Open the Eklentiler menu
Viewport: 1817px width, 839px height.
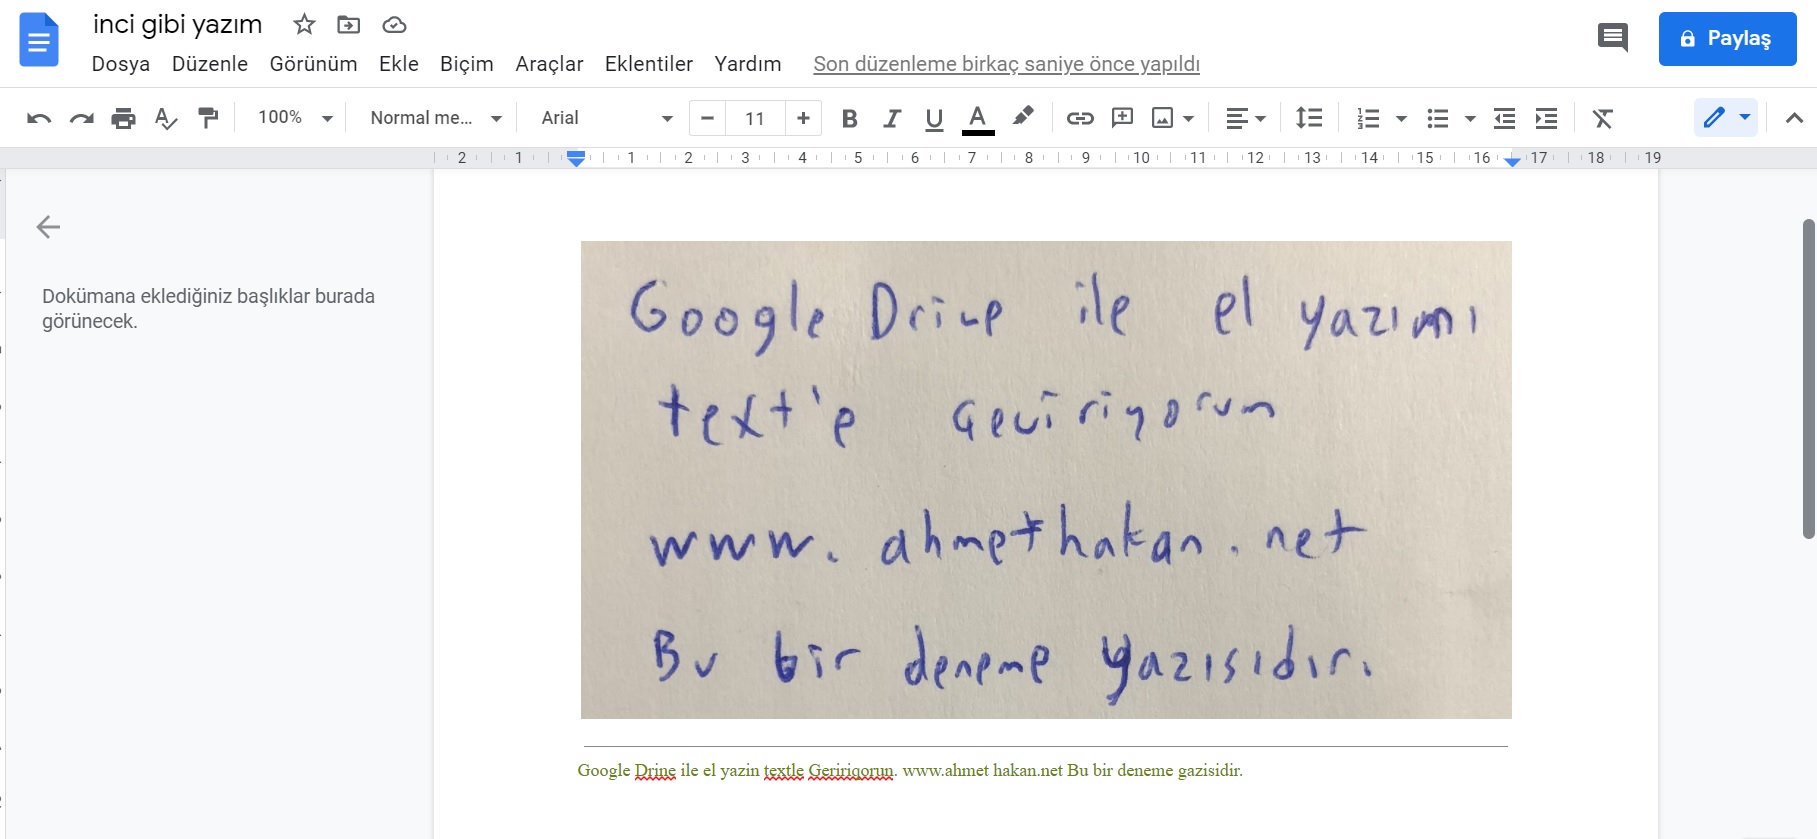point(649,64)
